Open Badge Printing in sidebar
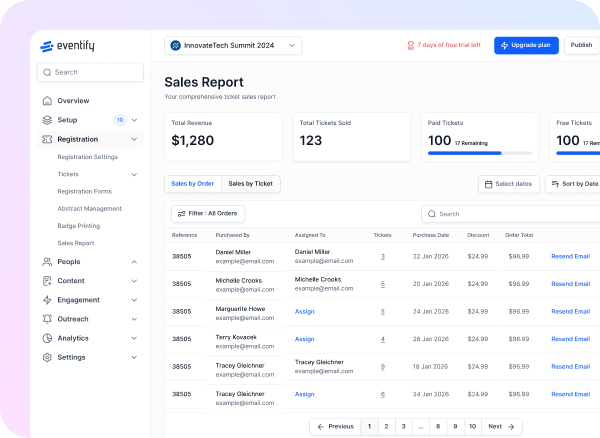This screenshot has width=600, height=438. point(79,226)
